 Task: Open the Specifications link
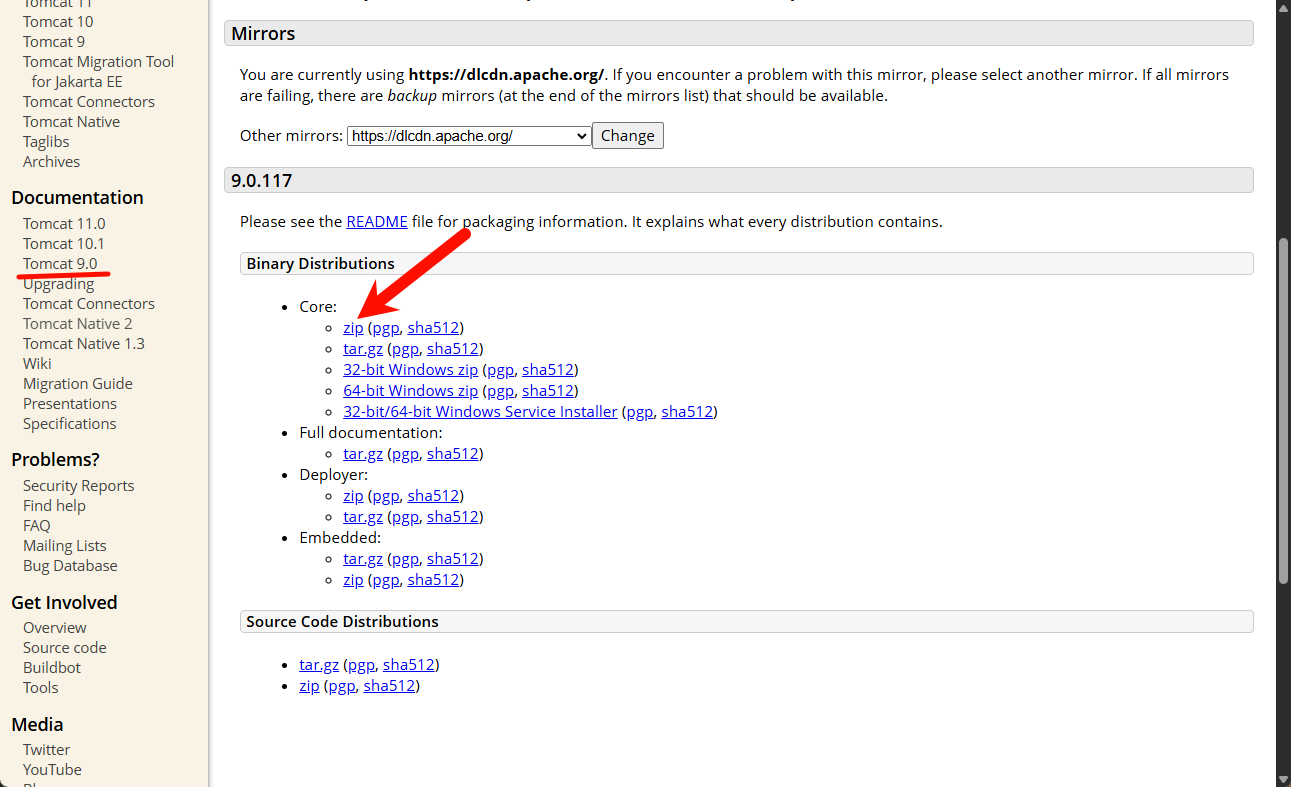coord(70,424)
